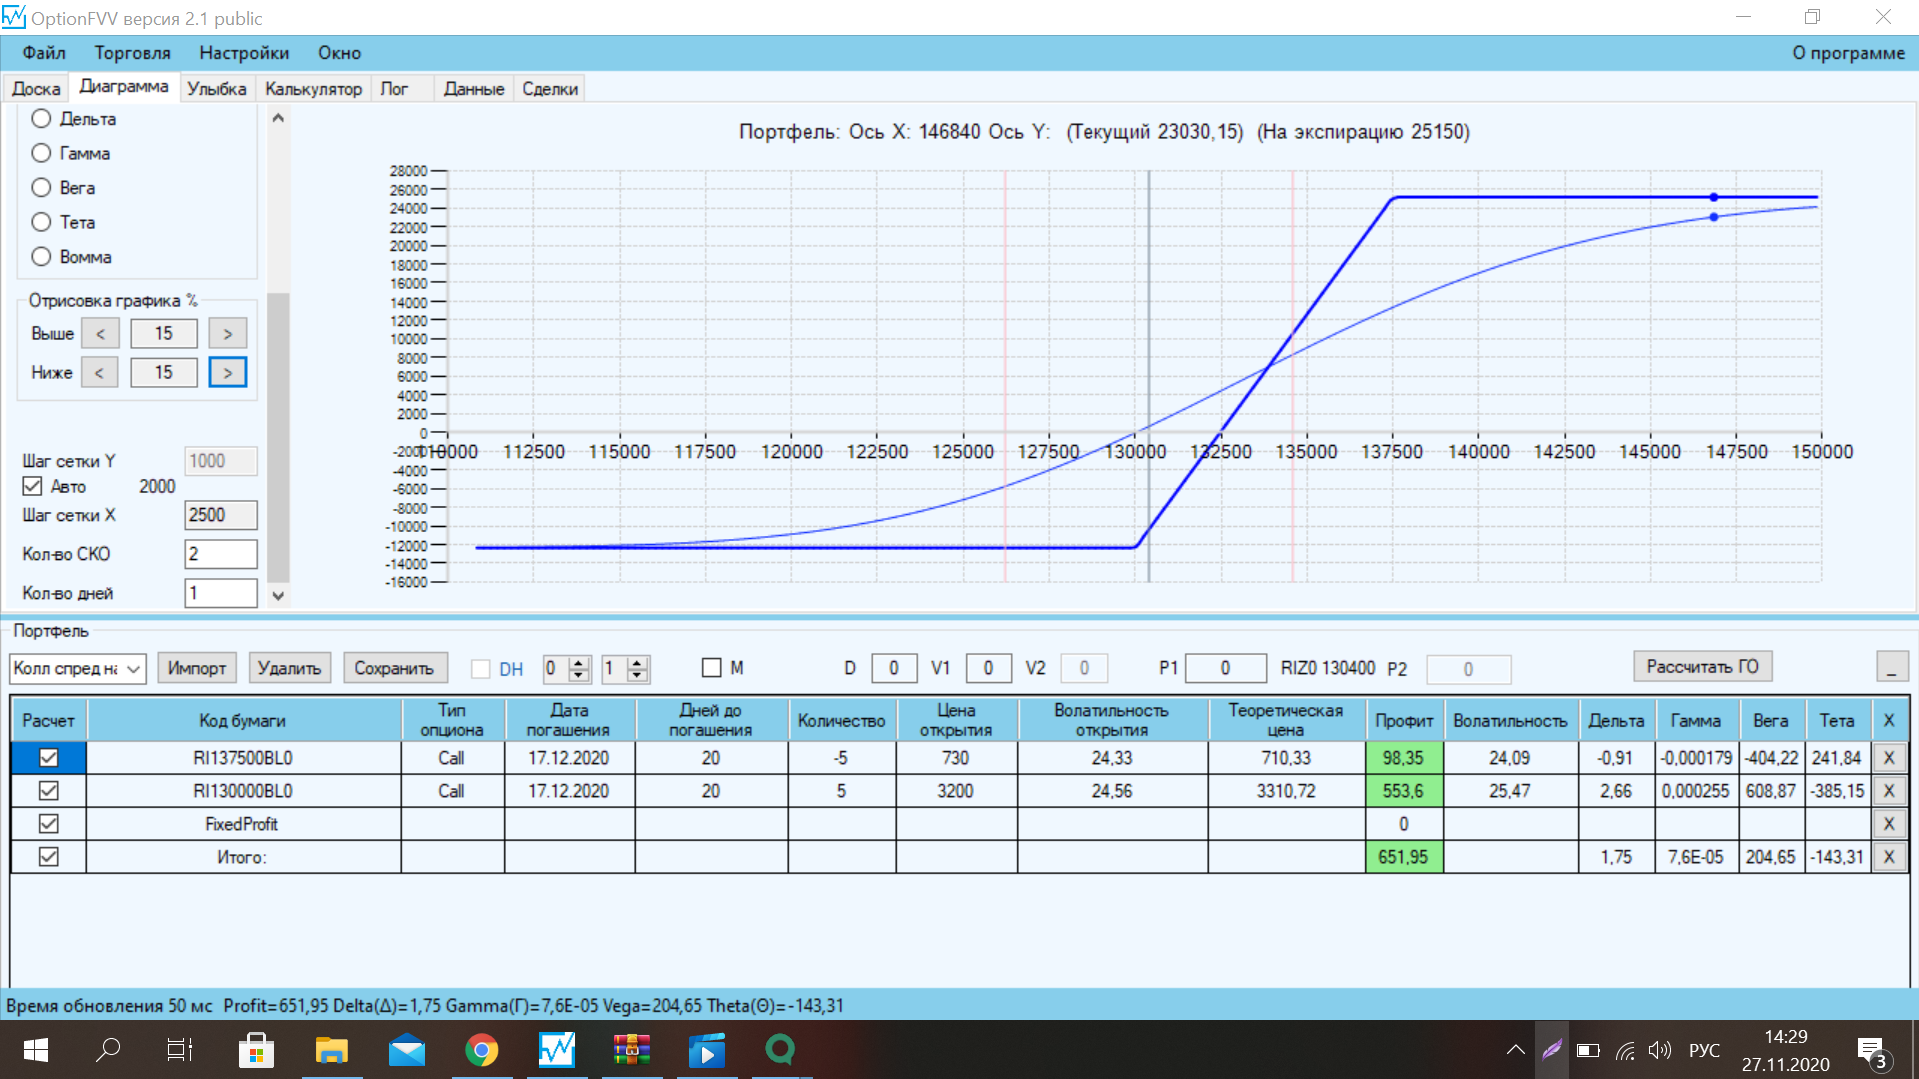The width and height of the screenshot is (1919, 1079).
Task: Open File Explorer from taskbar
Action: pos(331,1050)
